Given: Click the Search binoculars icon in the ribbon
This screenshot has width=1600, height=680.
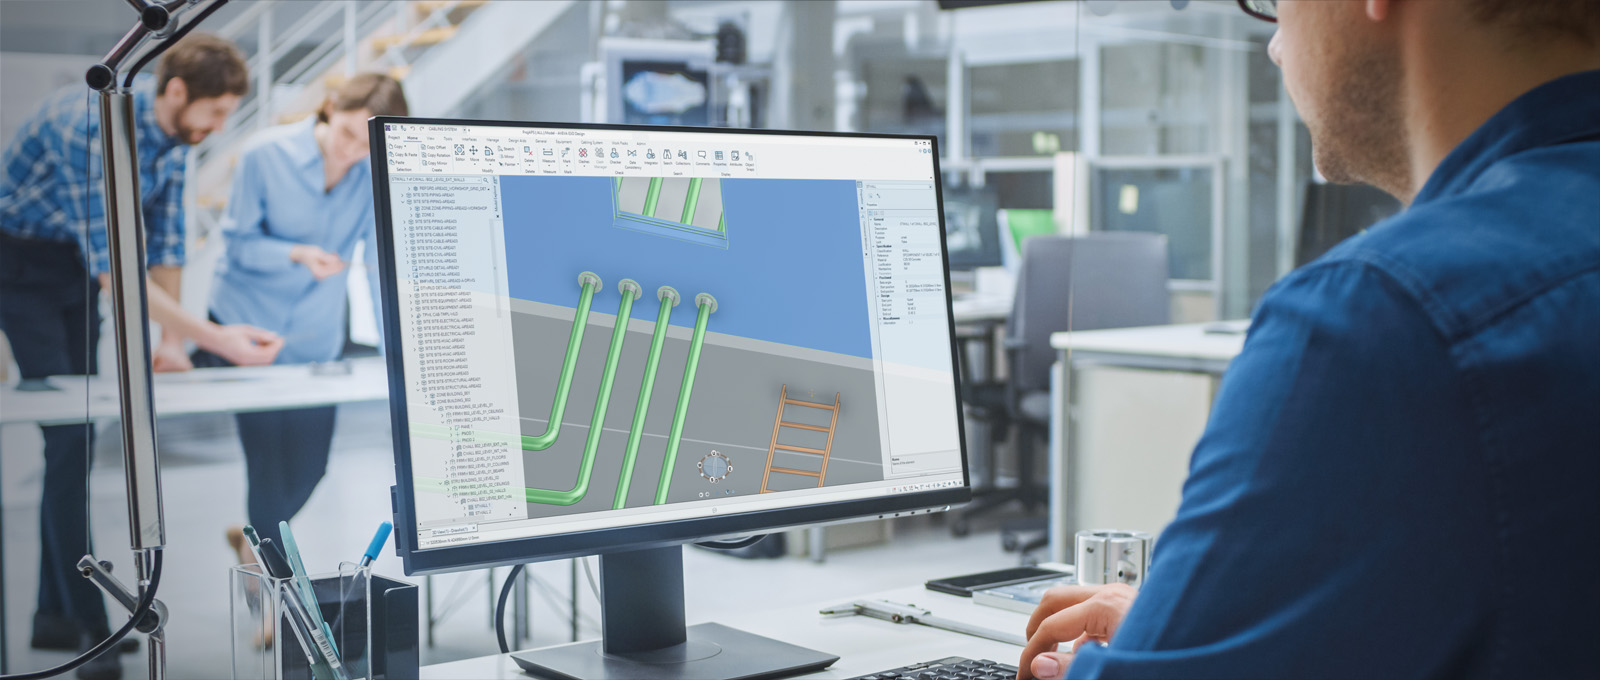Looking at the screenshot, I should coord(667,159).
